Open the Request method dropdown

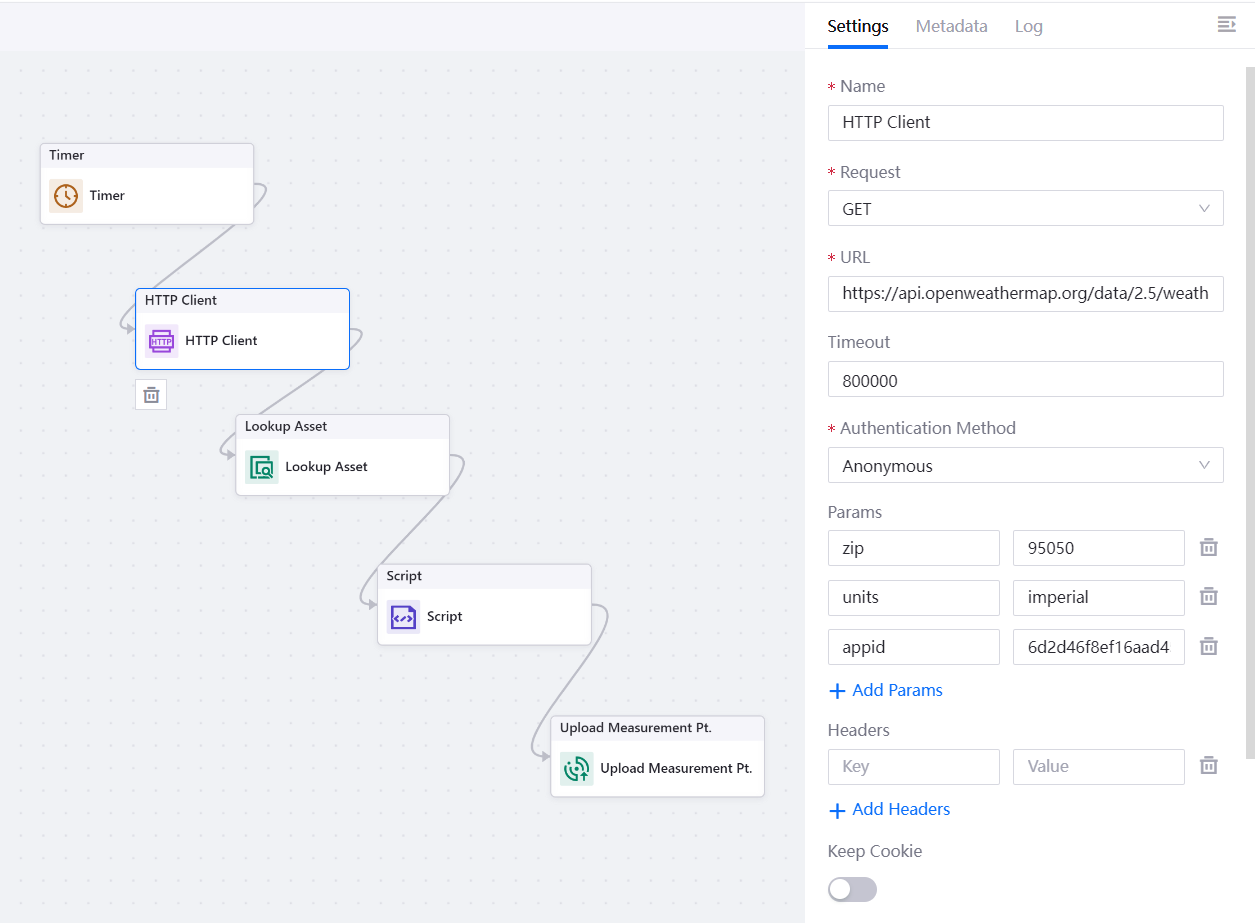pos(1025,209)
